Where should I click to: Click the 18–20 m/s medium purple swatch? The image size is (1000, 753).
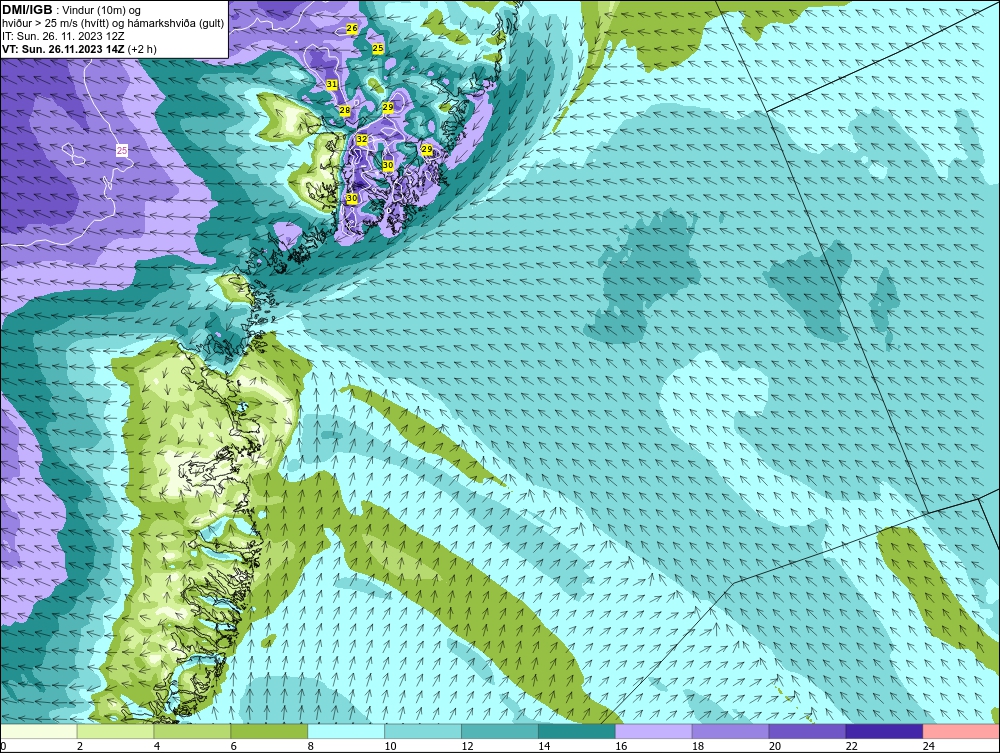coord(730,731)
